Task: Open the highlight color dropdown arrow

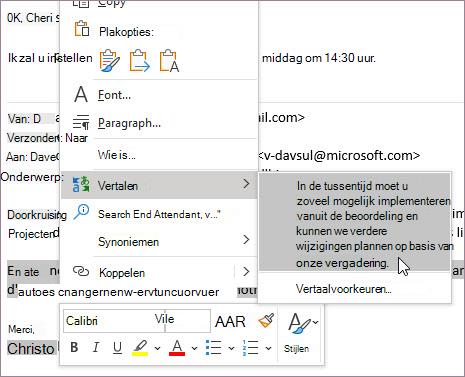Action: [157, 349]
